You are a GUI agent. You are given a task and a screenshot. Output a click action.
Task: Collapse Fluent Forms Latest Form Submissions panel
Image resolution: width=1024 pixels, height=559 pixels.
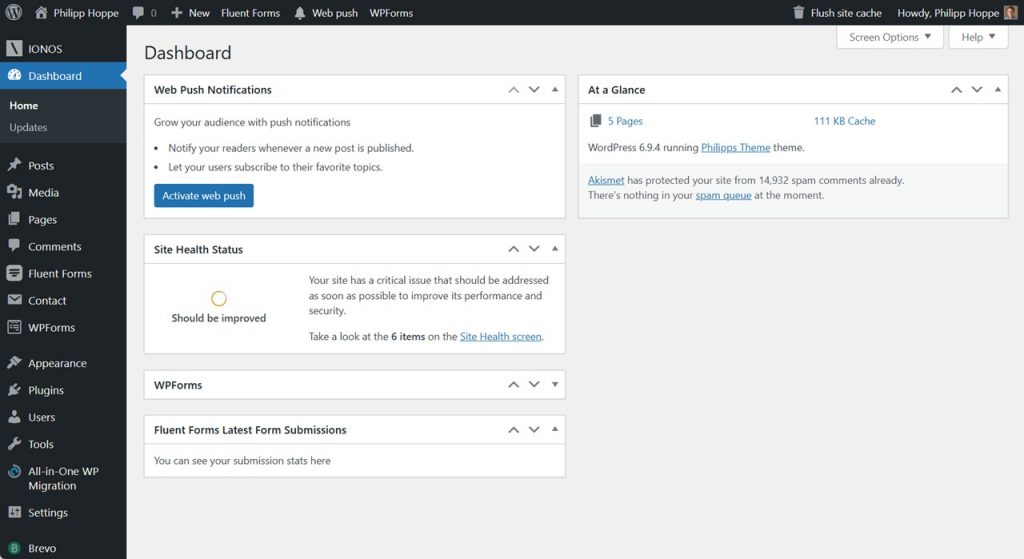pos(554,430)
